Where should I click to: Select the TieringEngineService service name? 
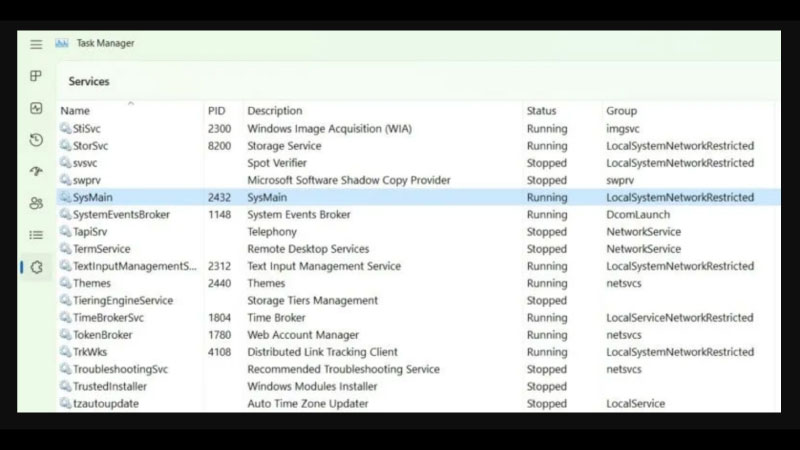point(123,301)
